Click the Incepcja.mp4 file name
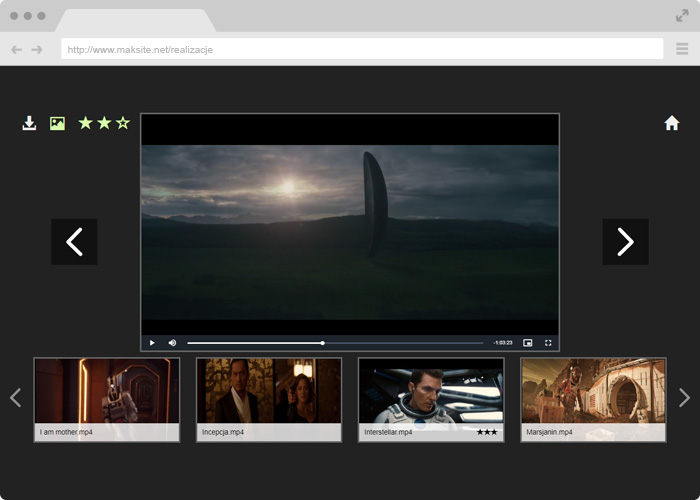 click(223, 432)
